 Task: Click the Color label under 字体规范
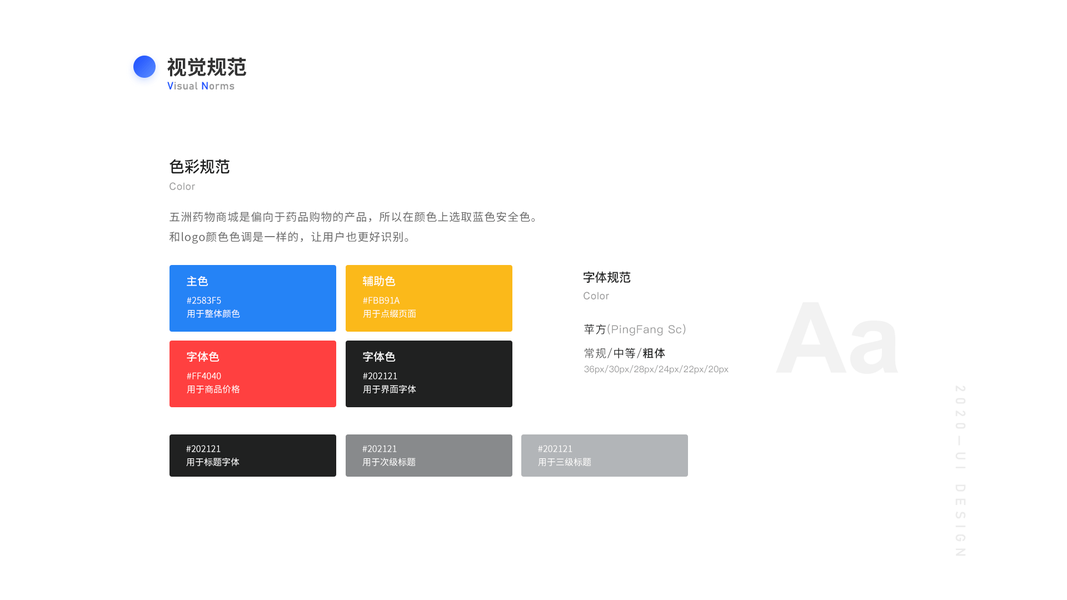(x=596, y=296)
